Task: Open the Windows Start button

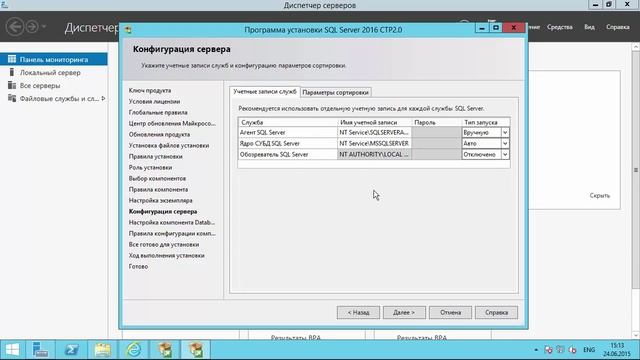Action: [x=12, y=350]
